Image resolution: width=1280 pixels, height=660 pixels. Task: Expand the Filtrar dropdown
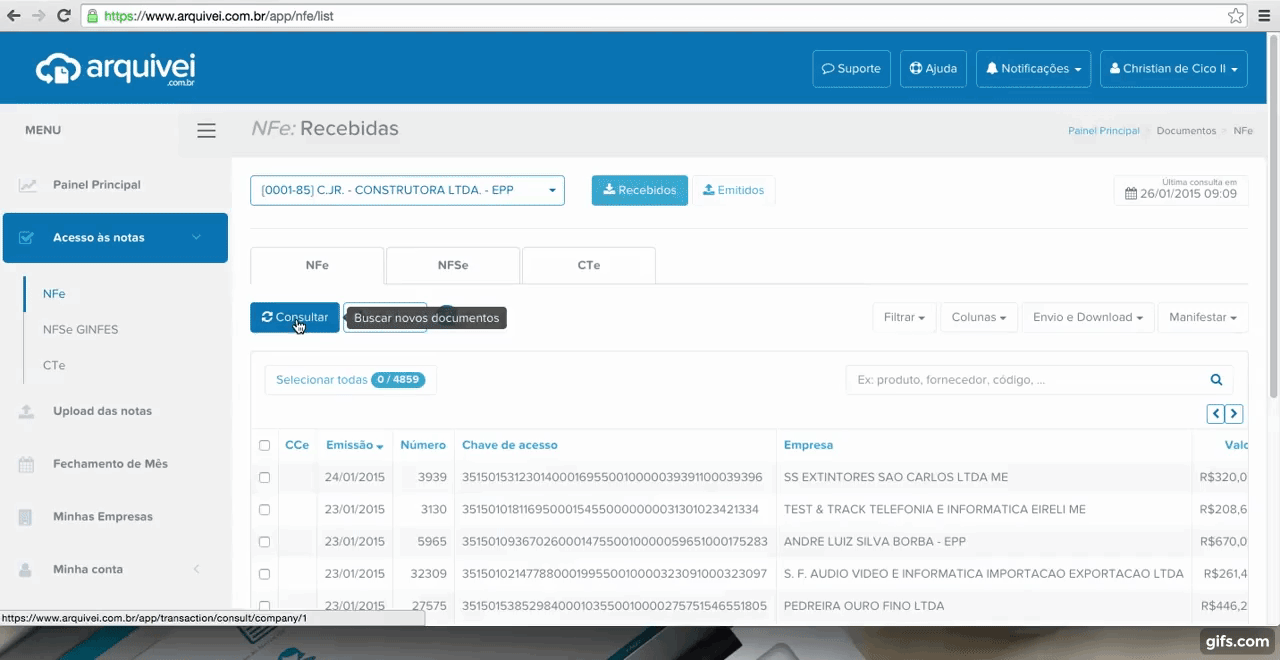(904, 317)
